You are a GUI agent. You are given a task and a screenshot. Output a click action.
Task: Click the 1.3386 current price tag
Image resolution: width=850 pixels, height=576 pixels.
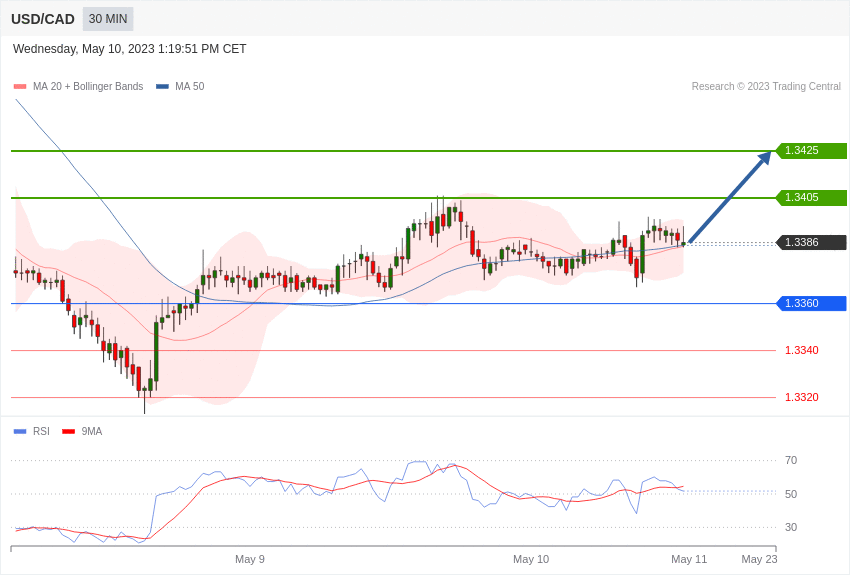point(811,242)
